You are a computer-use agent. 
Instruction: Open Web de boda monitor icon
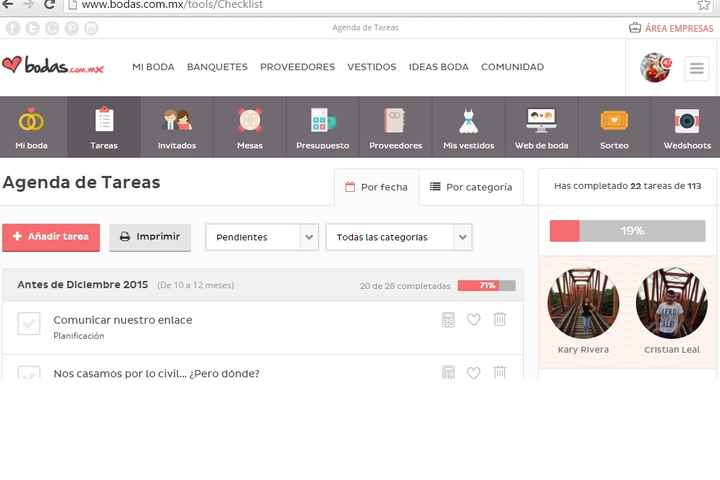(x=541, y=120)
